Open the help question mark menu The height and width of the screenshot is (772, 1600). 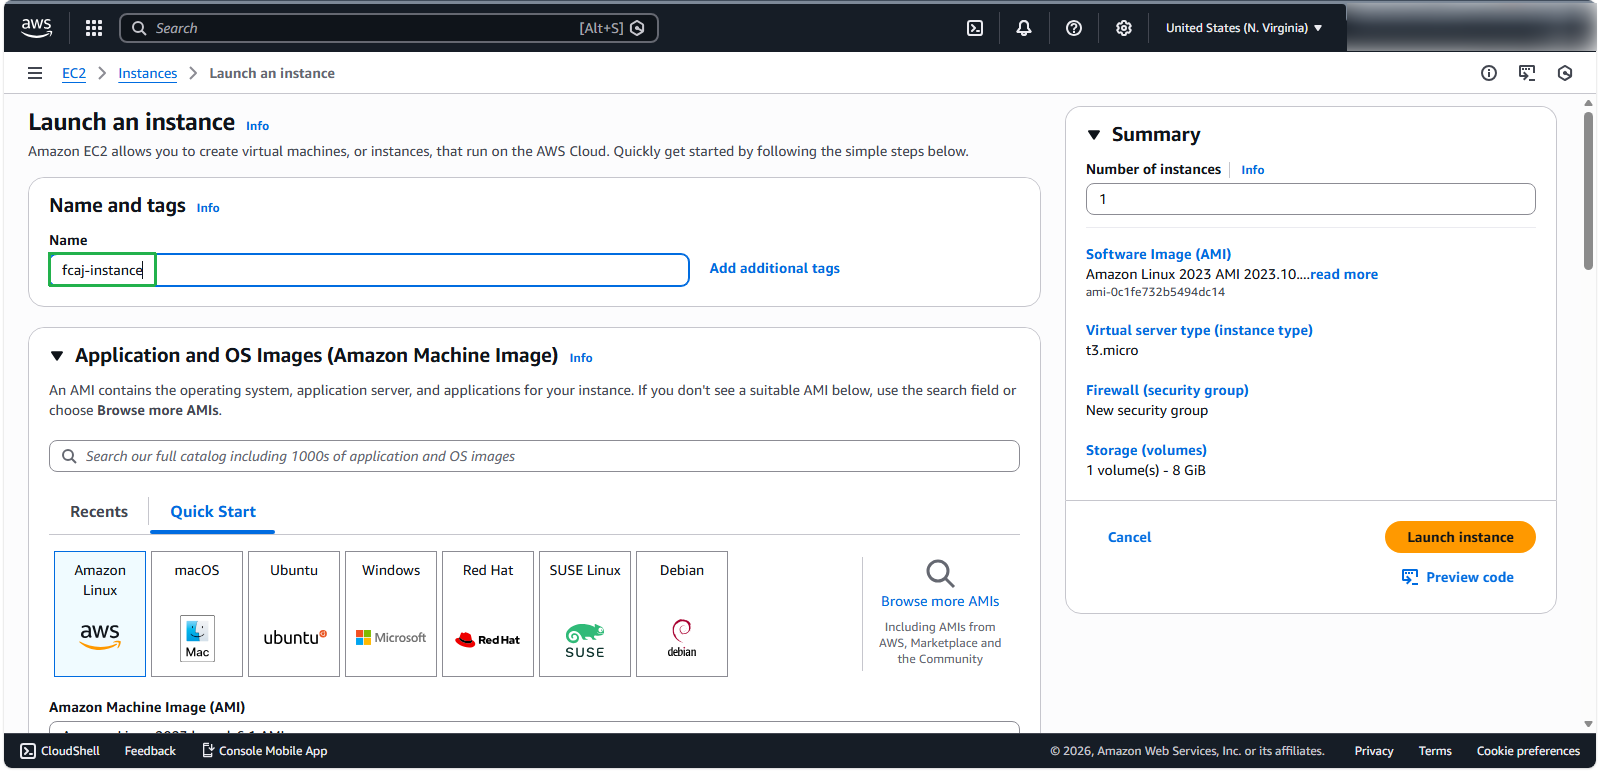[x=1074, y=28]
